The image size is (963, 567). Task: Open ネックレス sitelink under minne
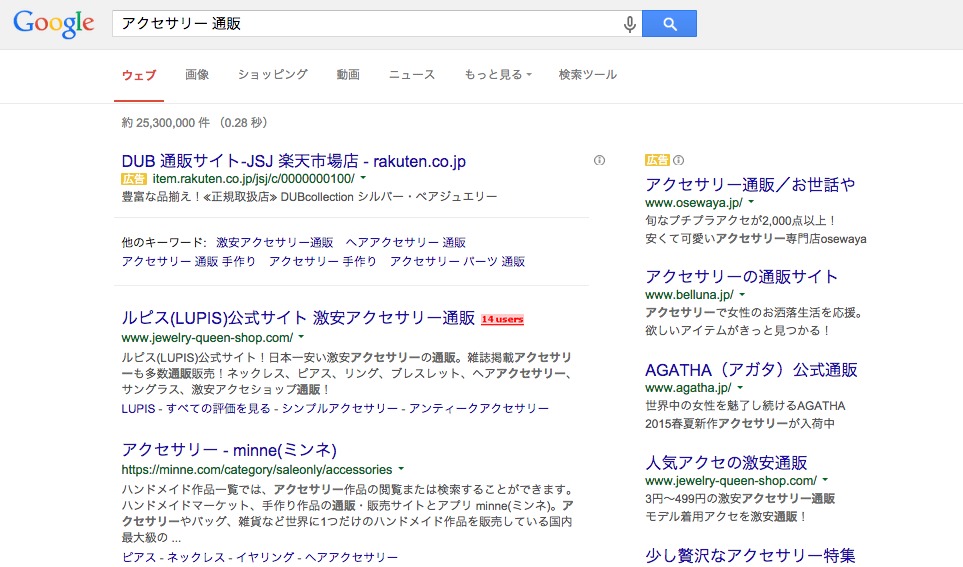pyautogui.click(x=196, y=557)
